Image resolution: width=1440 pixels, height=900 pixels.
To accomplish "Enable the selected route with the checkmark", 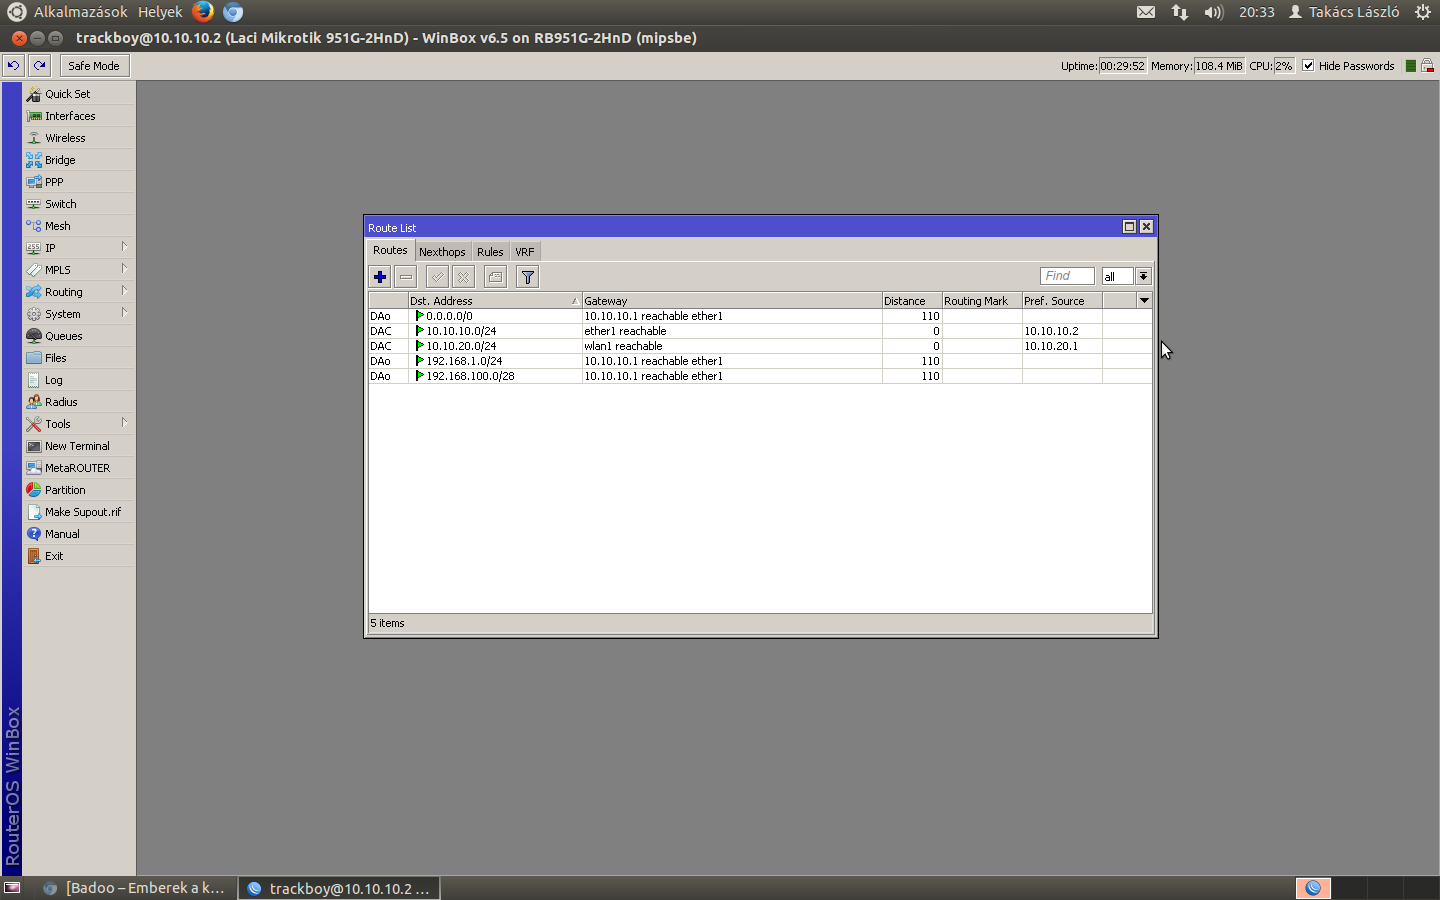I will click(x=436, y=277).
